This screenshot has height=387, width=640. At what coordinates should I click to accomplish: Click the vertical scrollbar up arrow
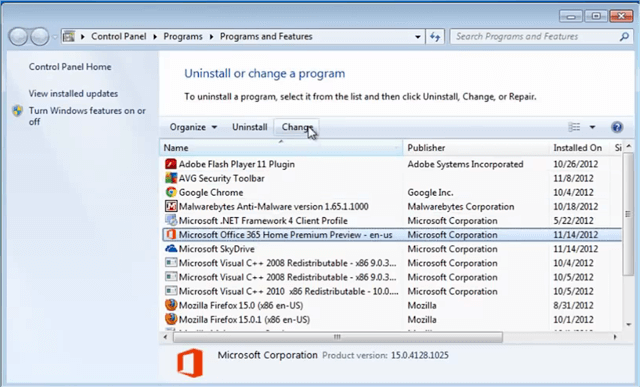628,146
